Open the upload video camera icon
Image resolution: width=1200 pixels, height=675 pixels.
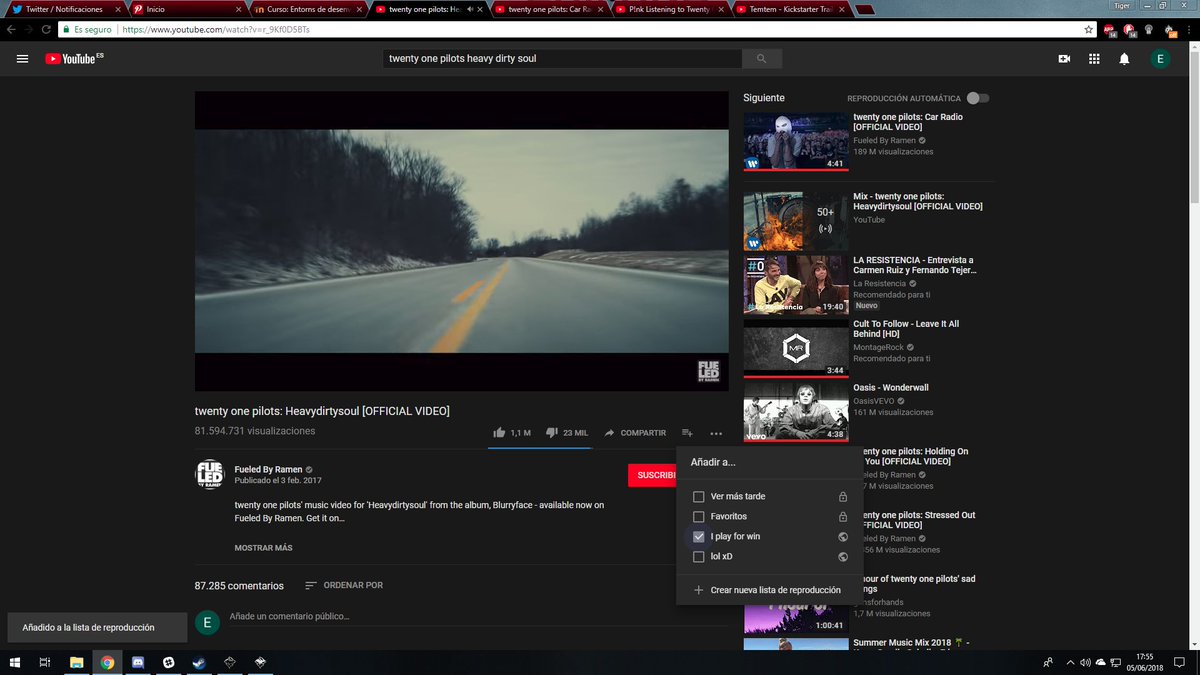click(1064, 59)
